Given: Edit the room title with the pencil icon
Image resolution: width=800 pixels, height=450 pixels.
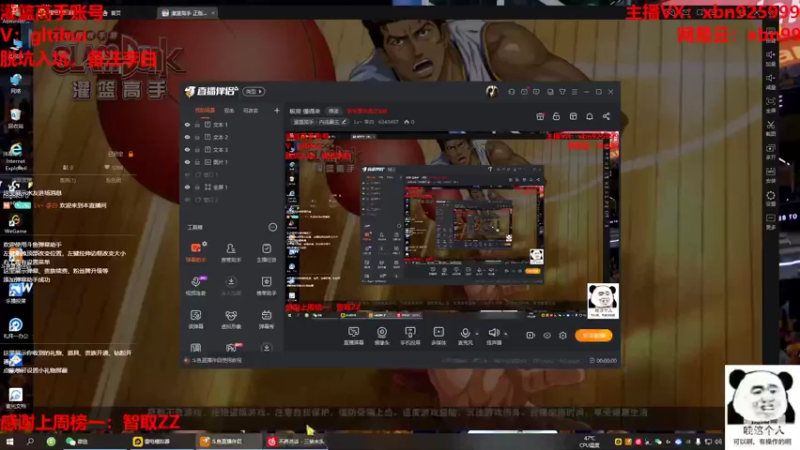Looking at the screenshot, I should pos(344,122).
